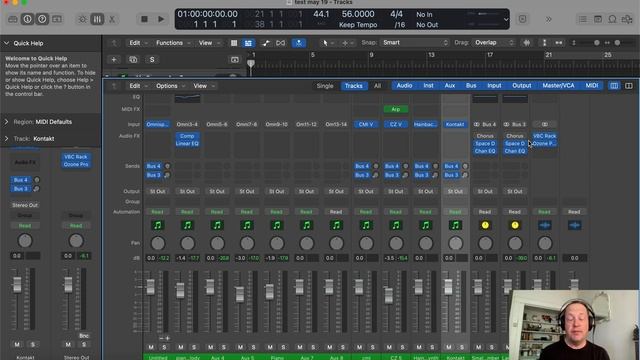Select instrument icon on Untitled channel strip
The width and height of the screenshot is (640, 360).
click(x=158, y=225)
